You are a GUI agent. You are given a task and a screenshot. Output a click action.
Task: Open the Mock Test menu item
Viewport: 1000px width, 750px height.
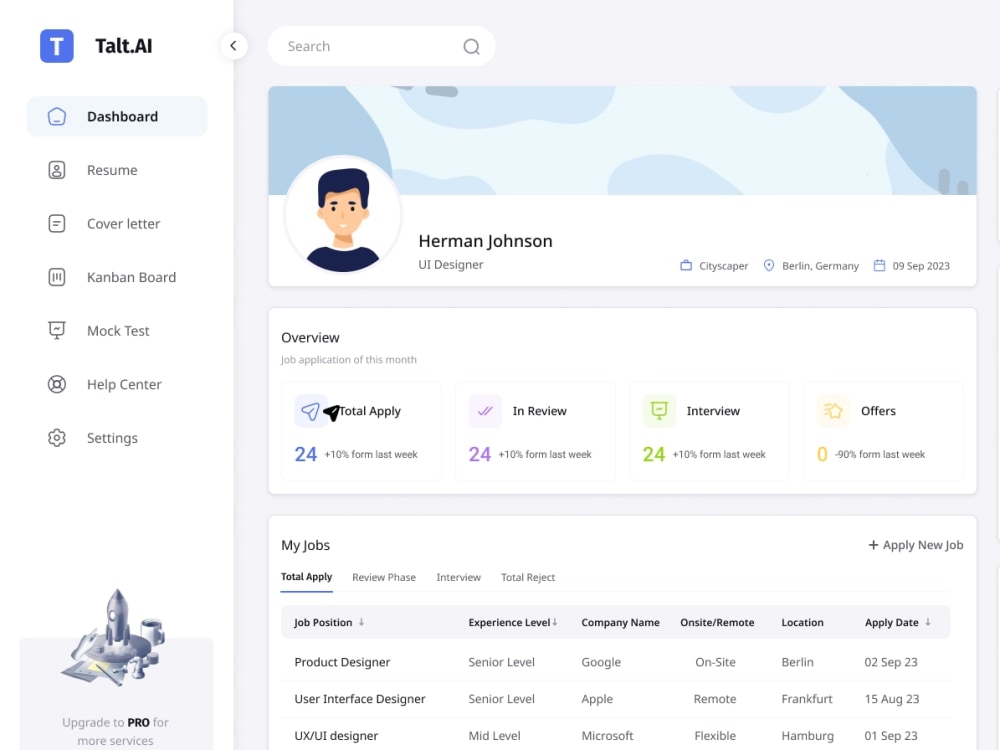click(x=117, y=331)
